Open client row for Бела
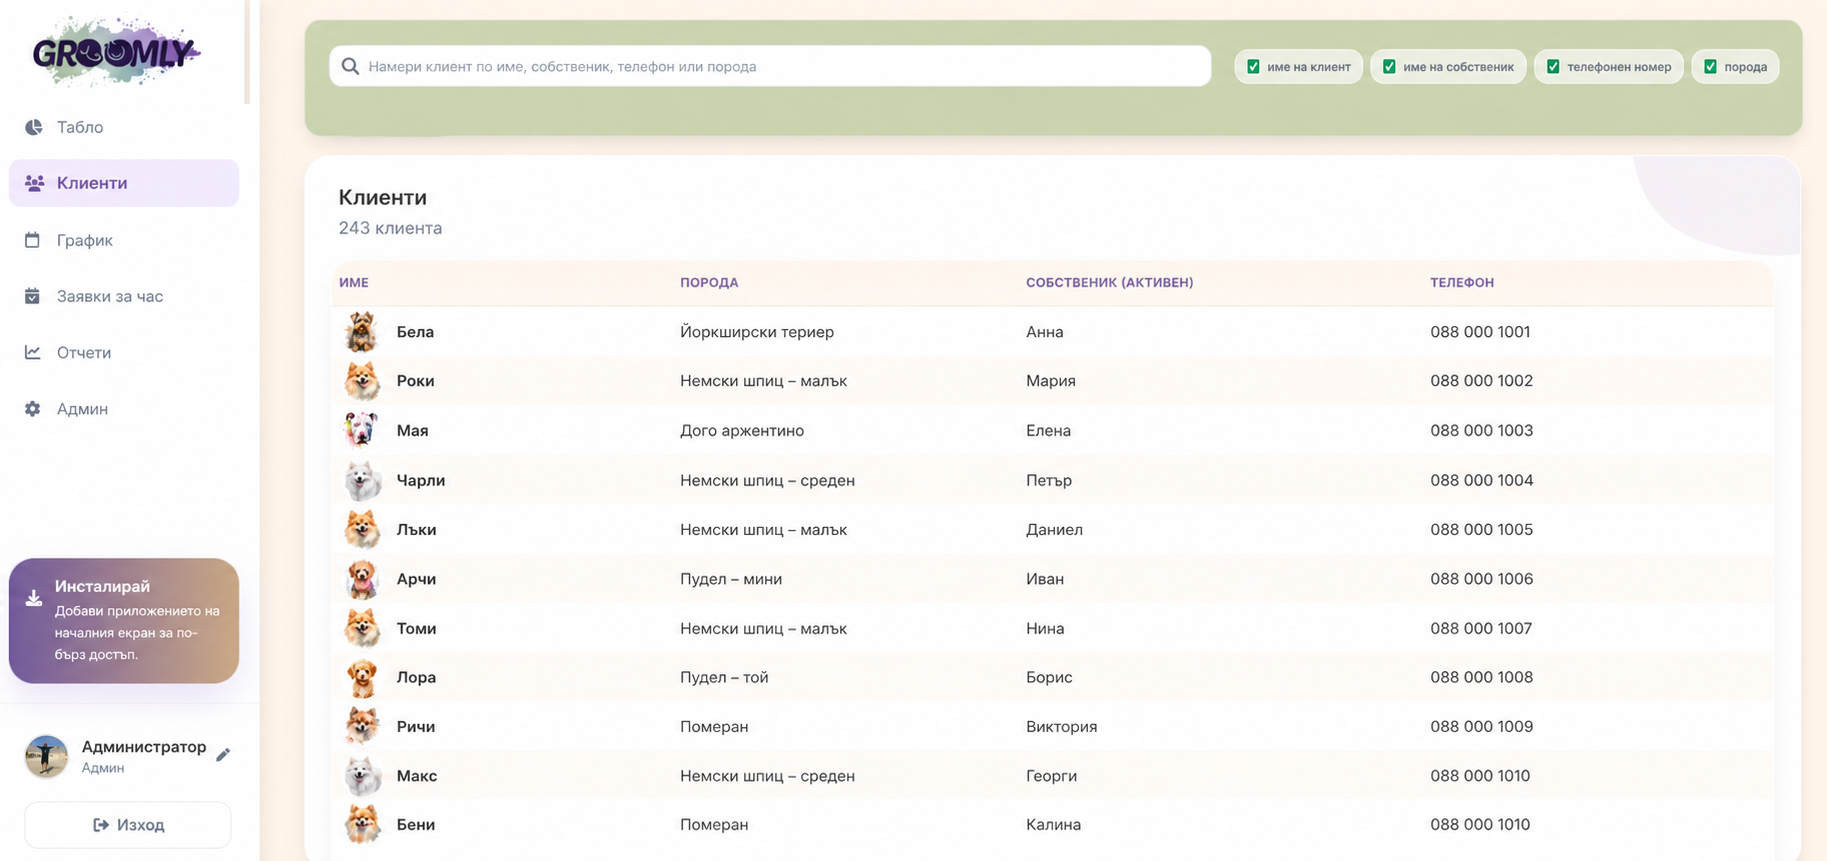Image resolution: width=1827 pixels, height=861 pixels. pyautogui.click(x=1052, y=332)
